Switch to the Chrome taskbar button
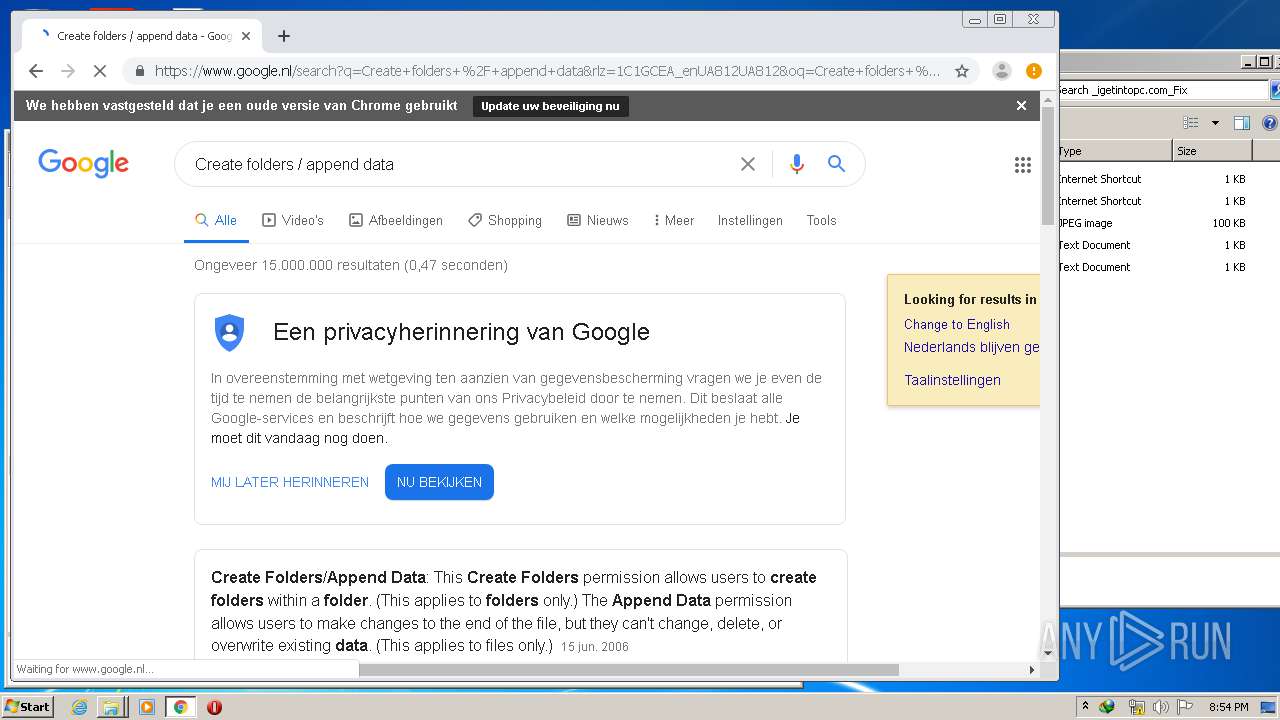The width and height of the screenshot is (1280, 720). [180, 707]
